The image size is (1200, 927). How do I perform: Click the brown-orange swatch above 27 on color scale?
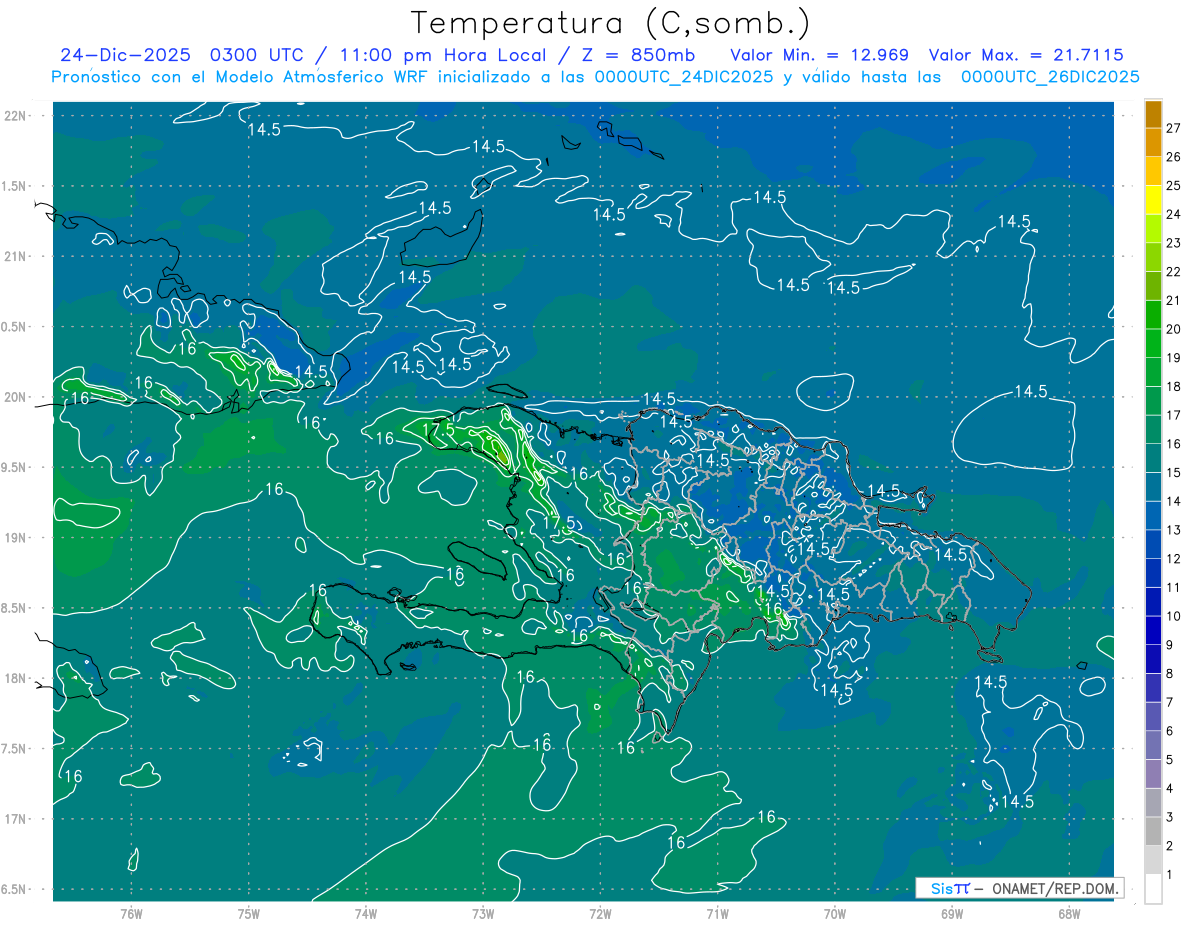[1153, 114]
